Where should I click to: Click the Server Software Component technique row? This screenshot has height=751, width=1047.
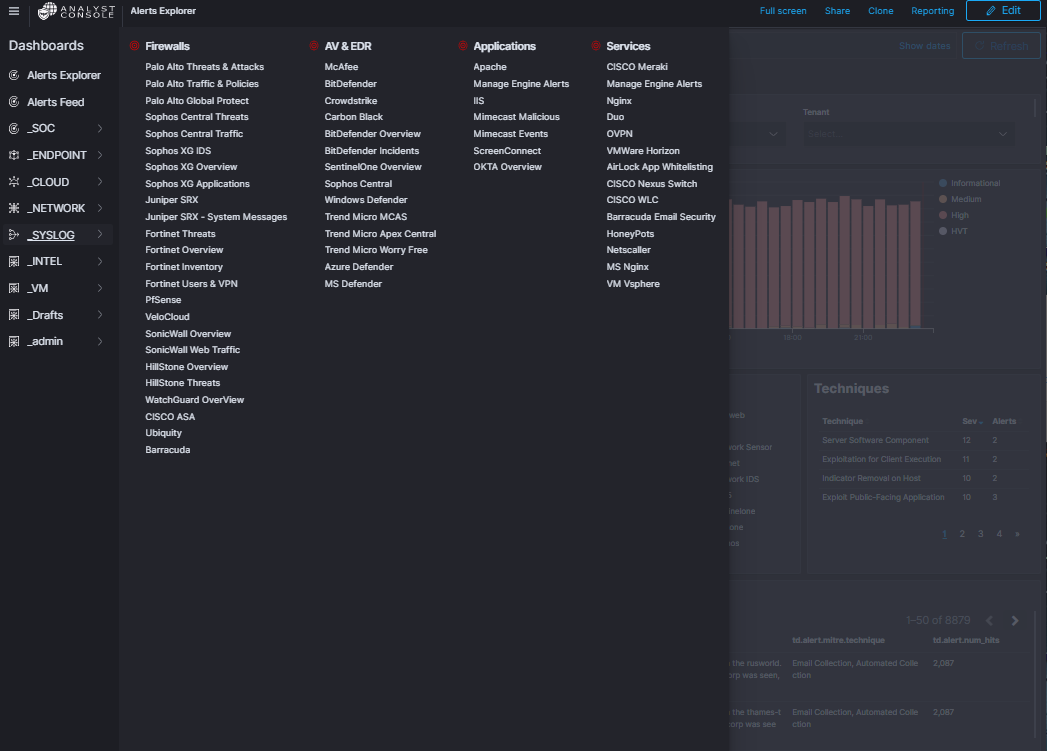tap(921, 441)
